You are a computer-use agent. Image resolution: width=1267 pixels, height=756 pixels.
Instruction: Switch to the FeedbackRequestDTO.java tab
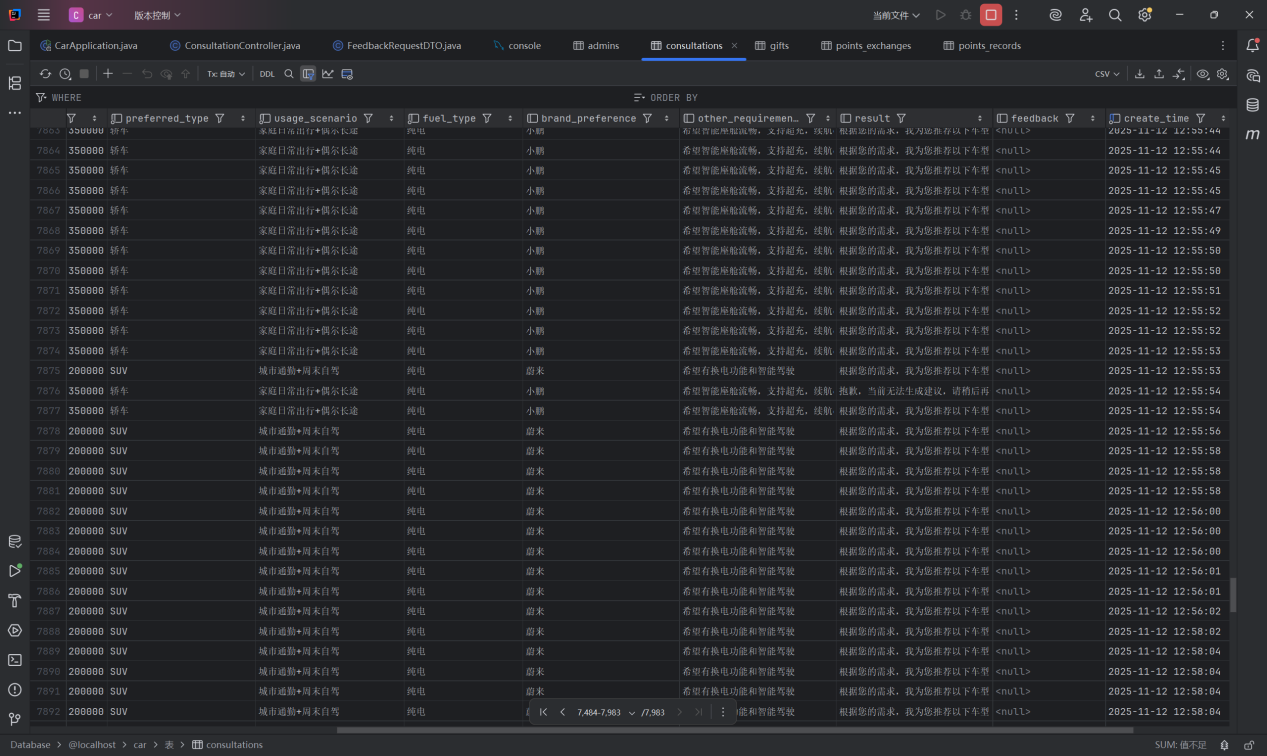pos(397,46)
